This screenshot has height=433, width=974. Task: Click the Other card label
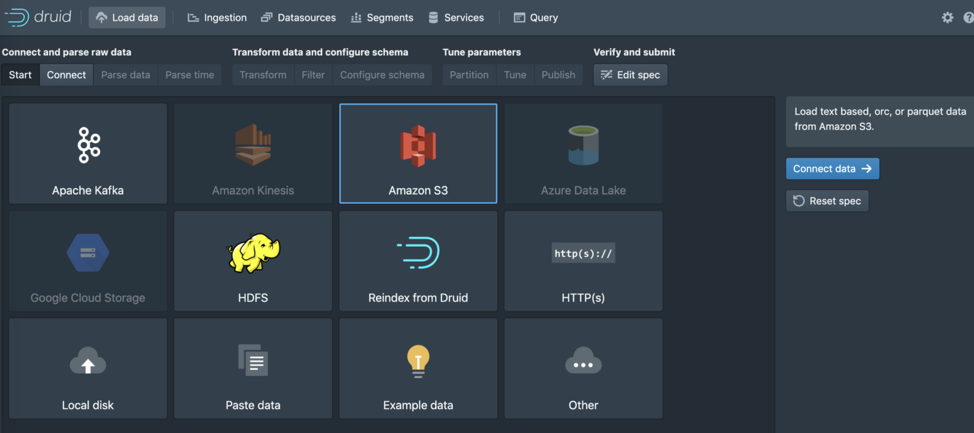point(583,406)
